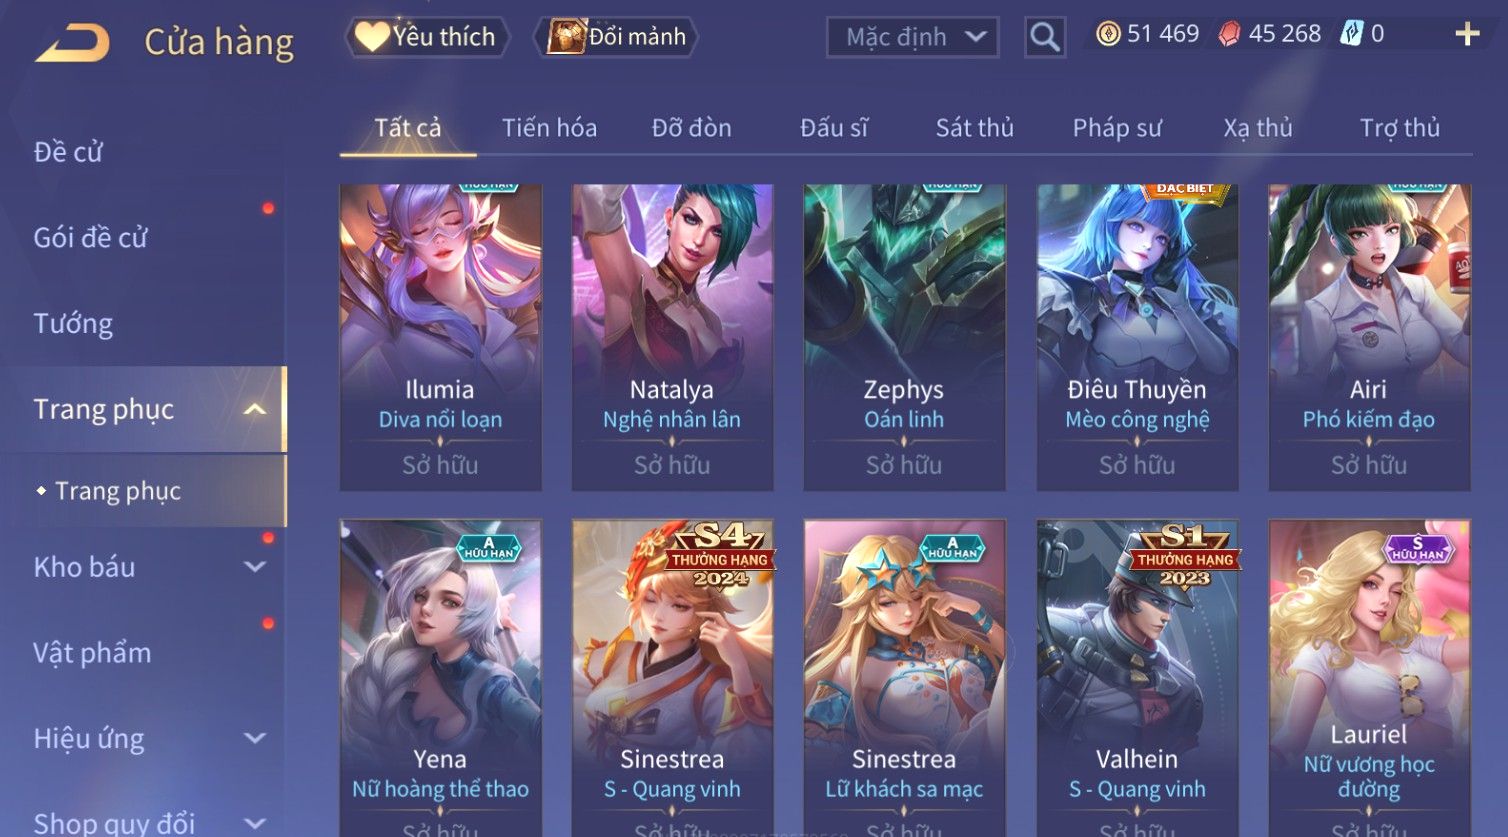Click the blue voucher currency icon
The width and height of the screenshot is (1508, 837).
point(1352,34)
